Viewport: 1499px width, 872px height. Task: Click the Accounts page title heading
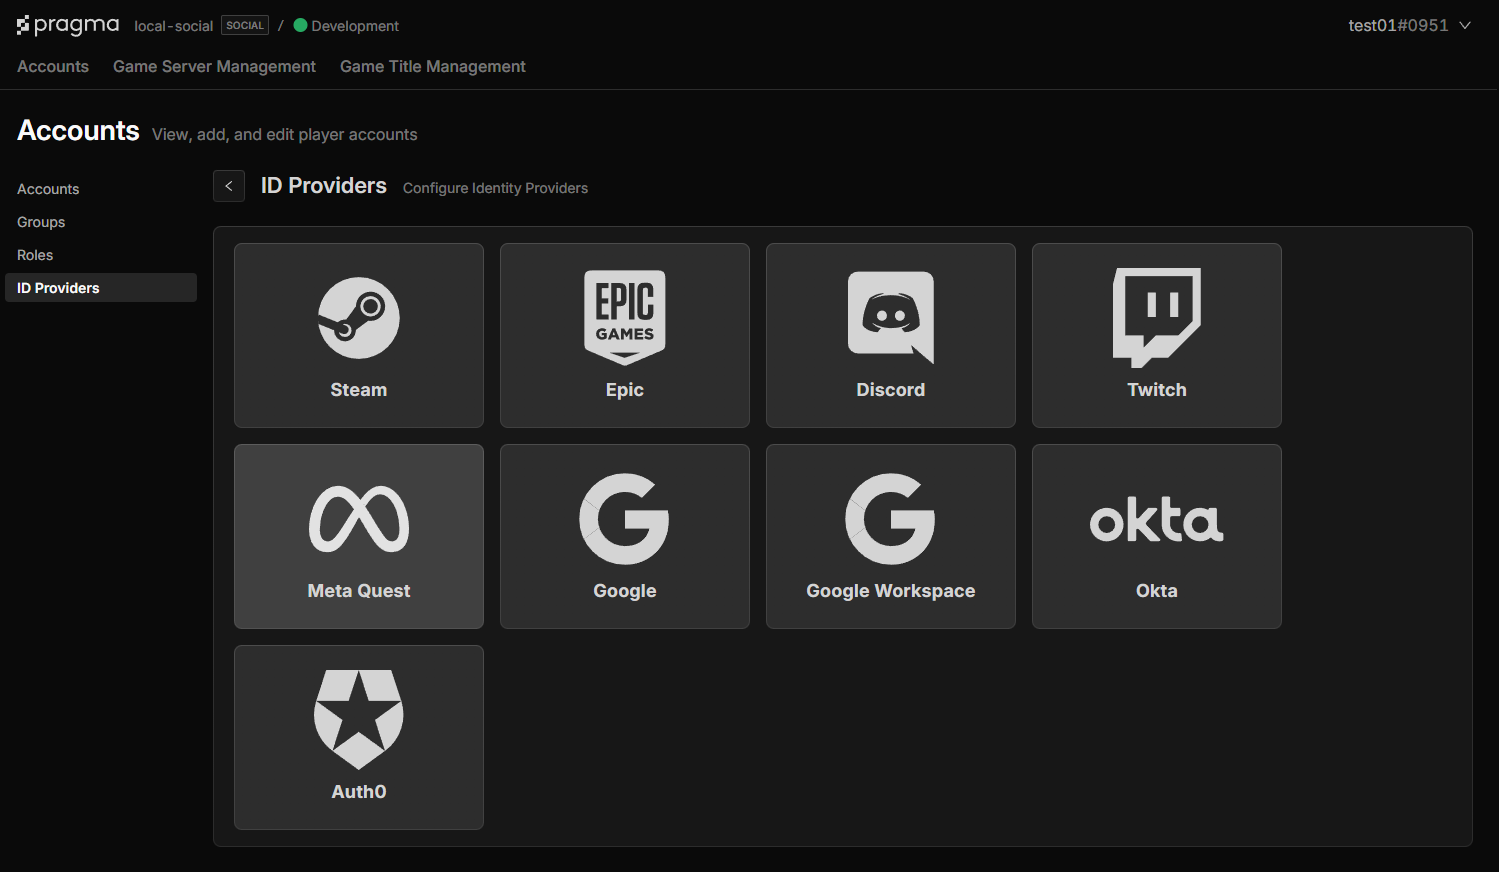[78, 131]
